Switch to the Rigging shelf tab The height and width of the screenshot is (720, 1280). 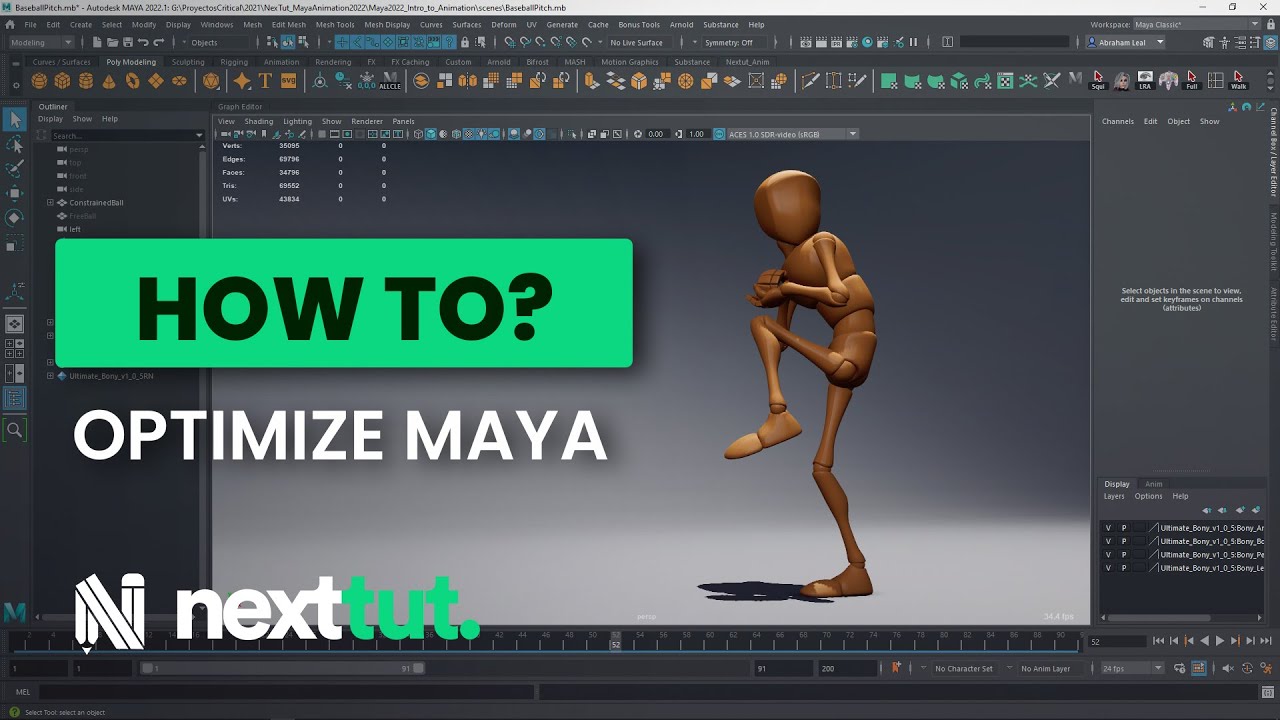coord(234,62)
